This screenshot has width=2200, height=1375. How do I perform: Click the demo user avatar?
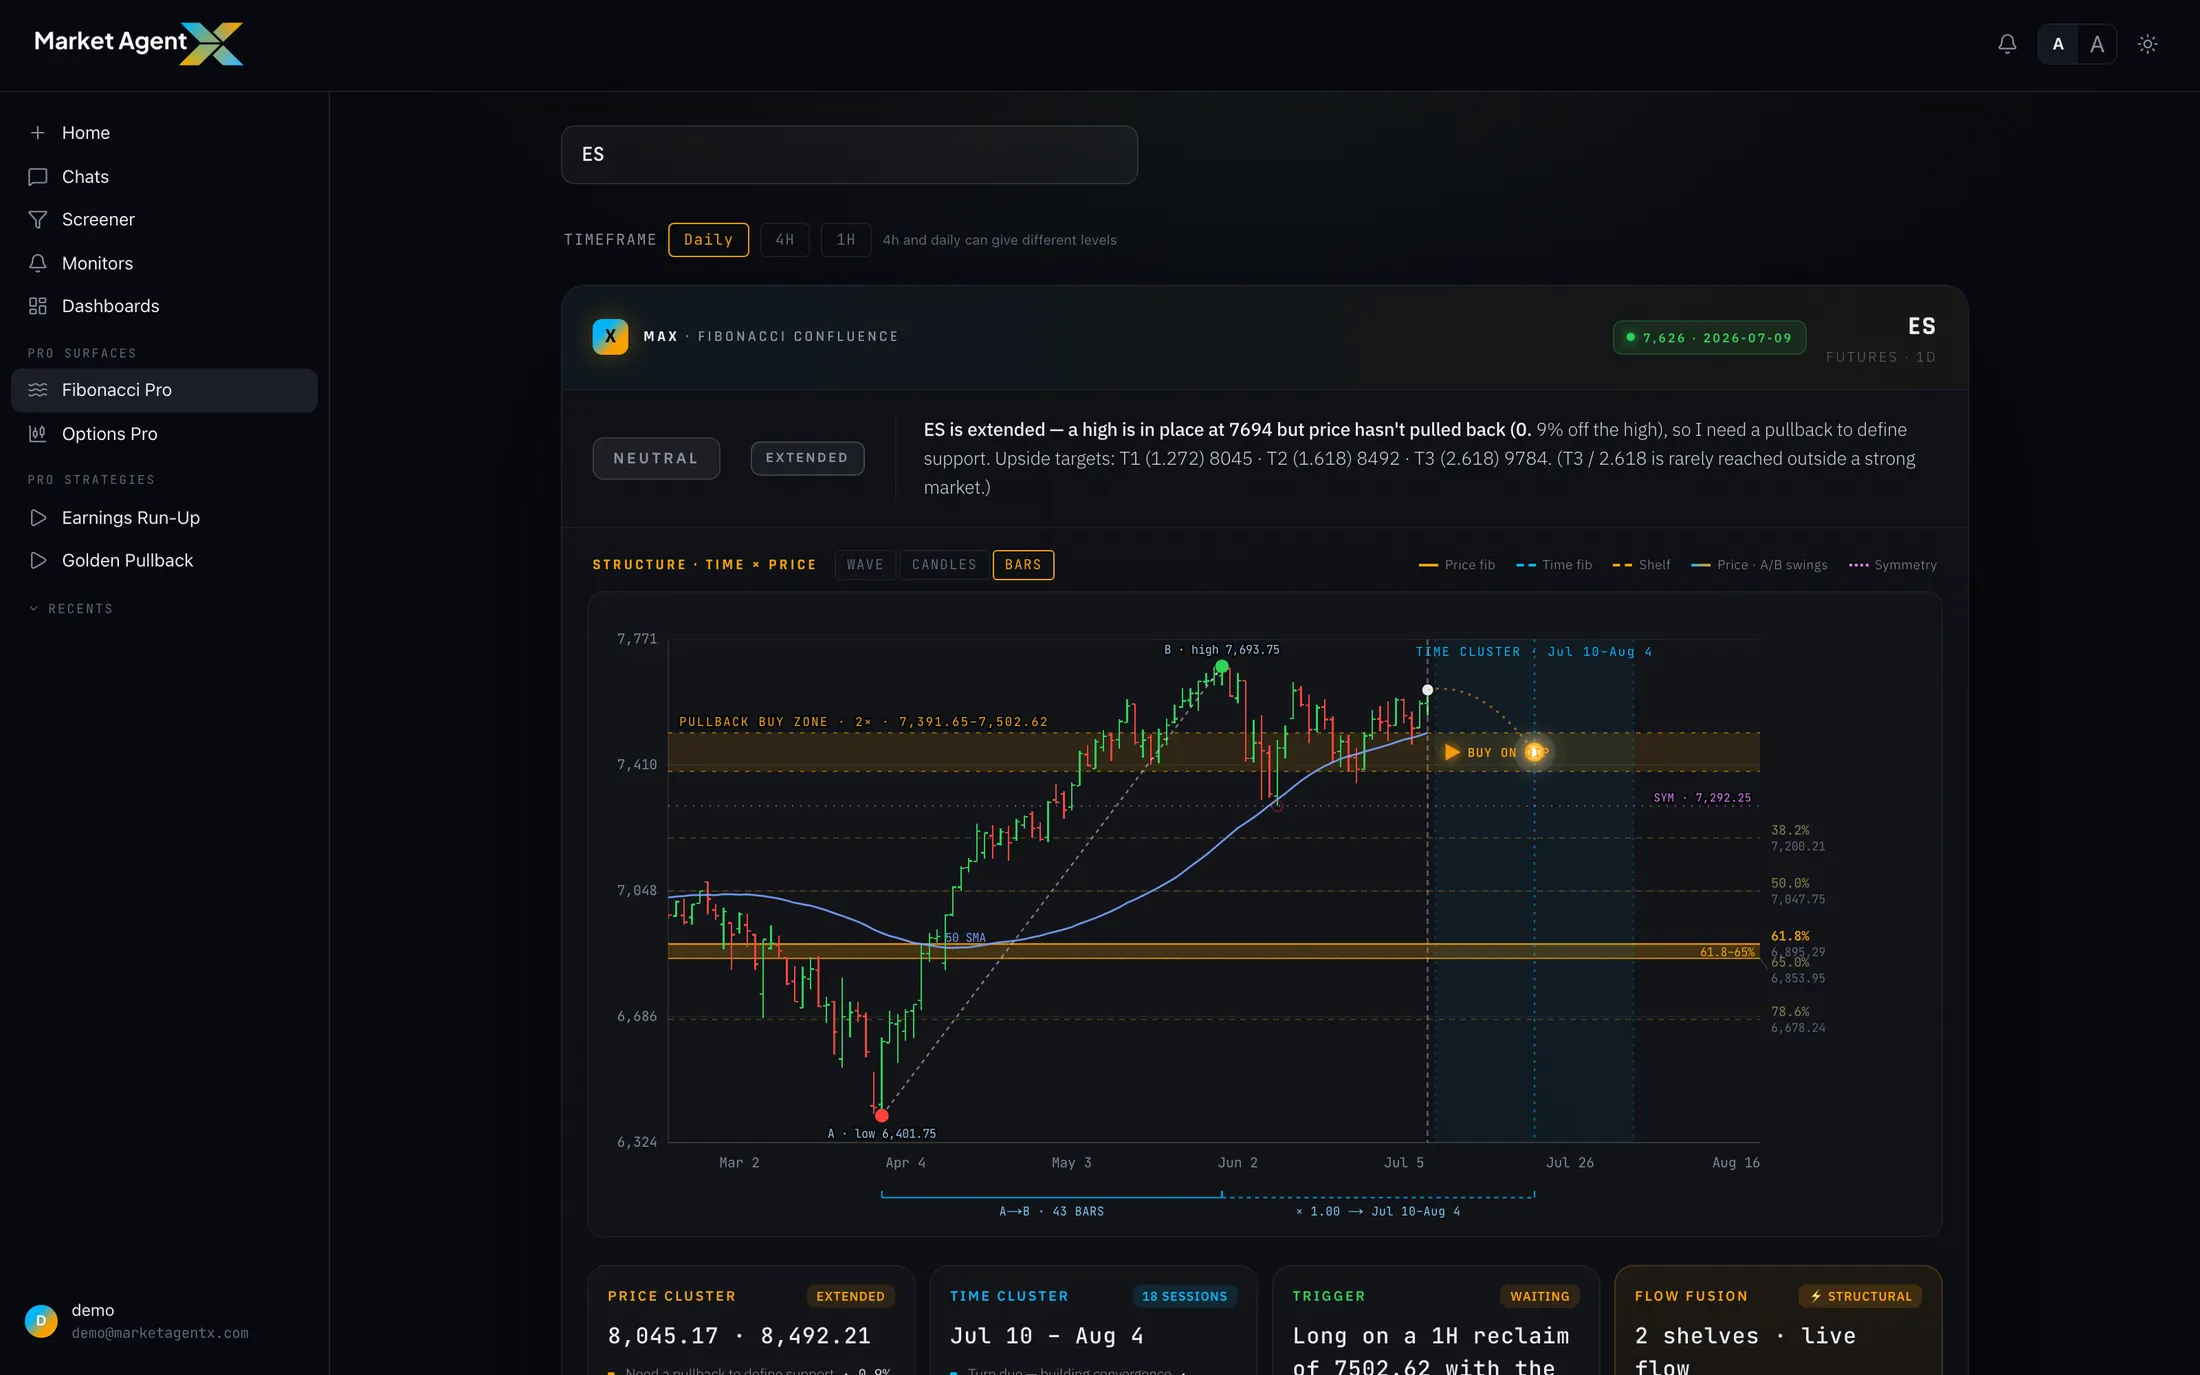coord(41,1321)
